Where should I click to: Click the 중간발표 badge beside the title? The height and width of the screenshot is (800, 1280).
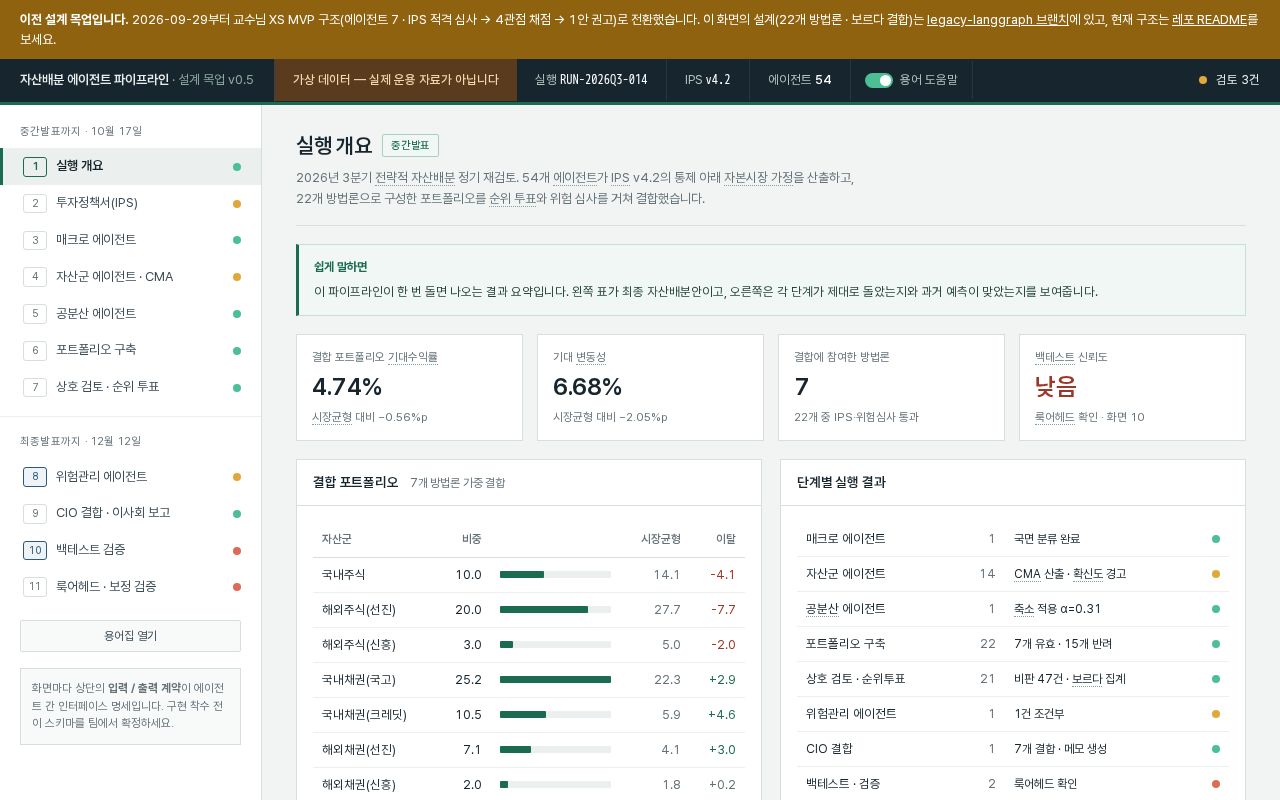(x=410, y=146)
